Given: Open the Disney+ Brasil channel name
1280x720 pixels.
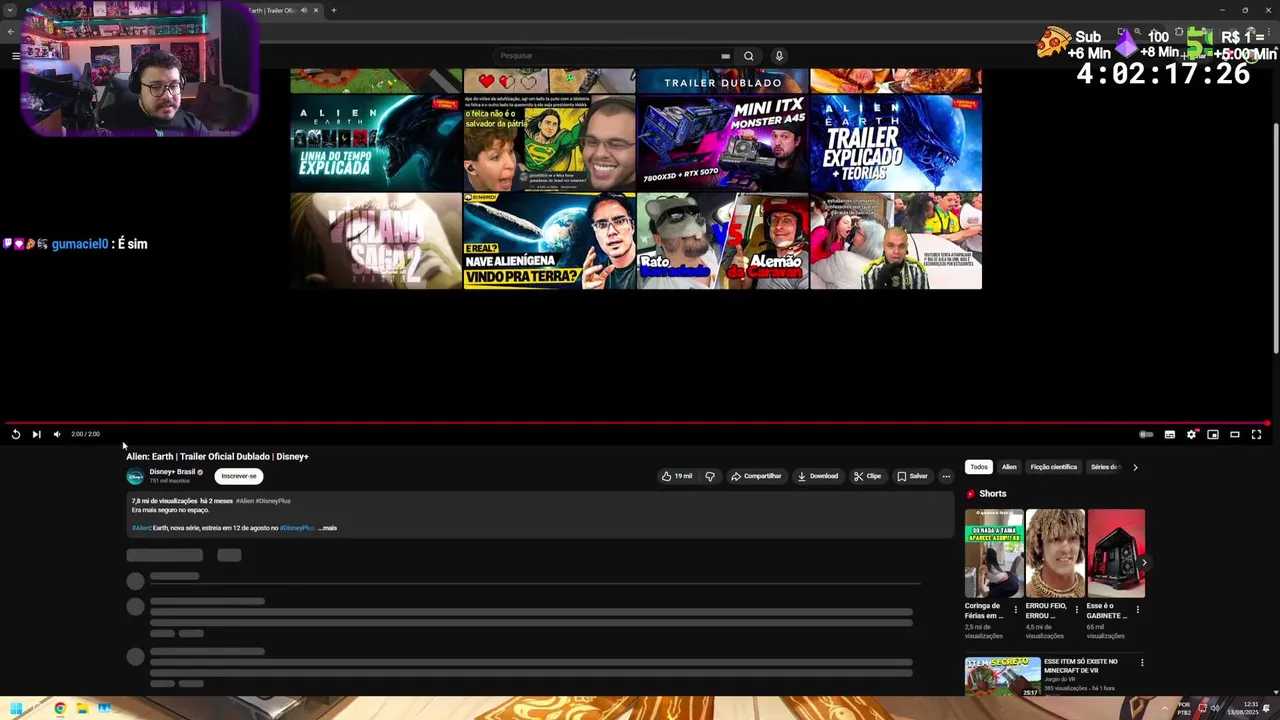Looking at the screenshot, I should click(x=172, y=472).
